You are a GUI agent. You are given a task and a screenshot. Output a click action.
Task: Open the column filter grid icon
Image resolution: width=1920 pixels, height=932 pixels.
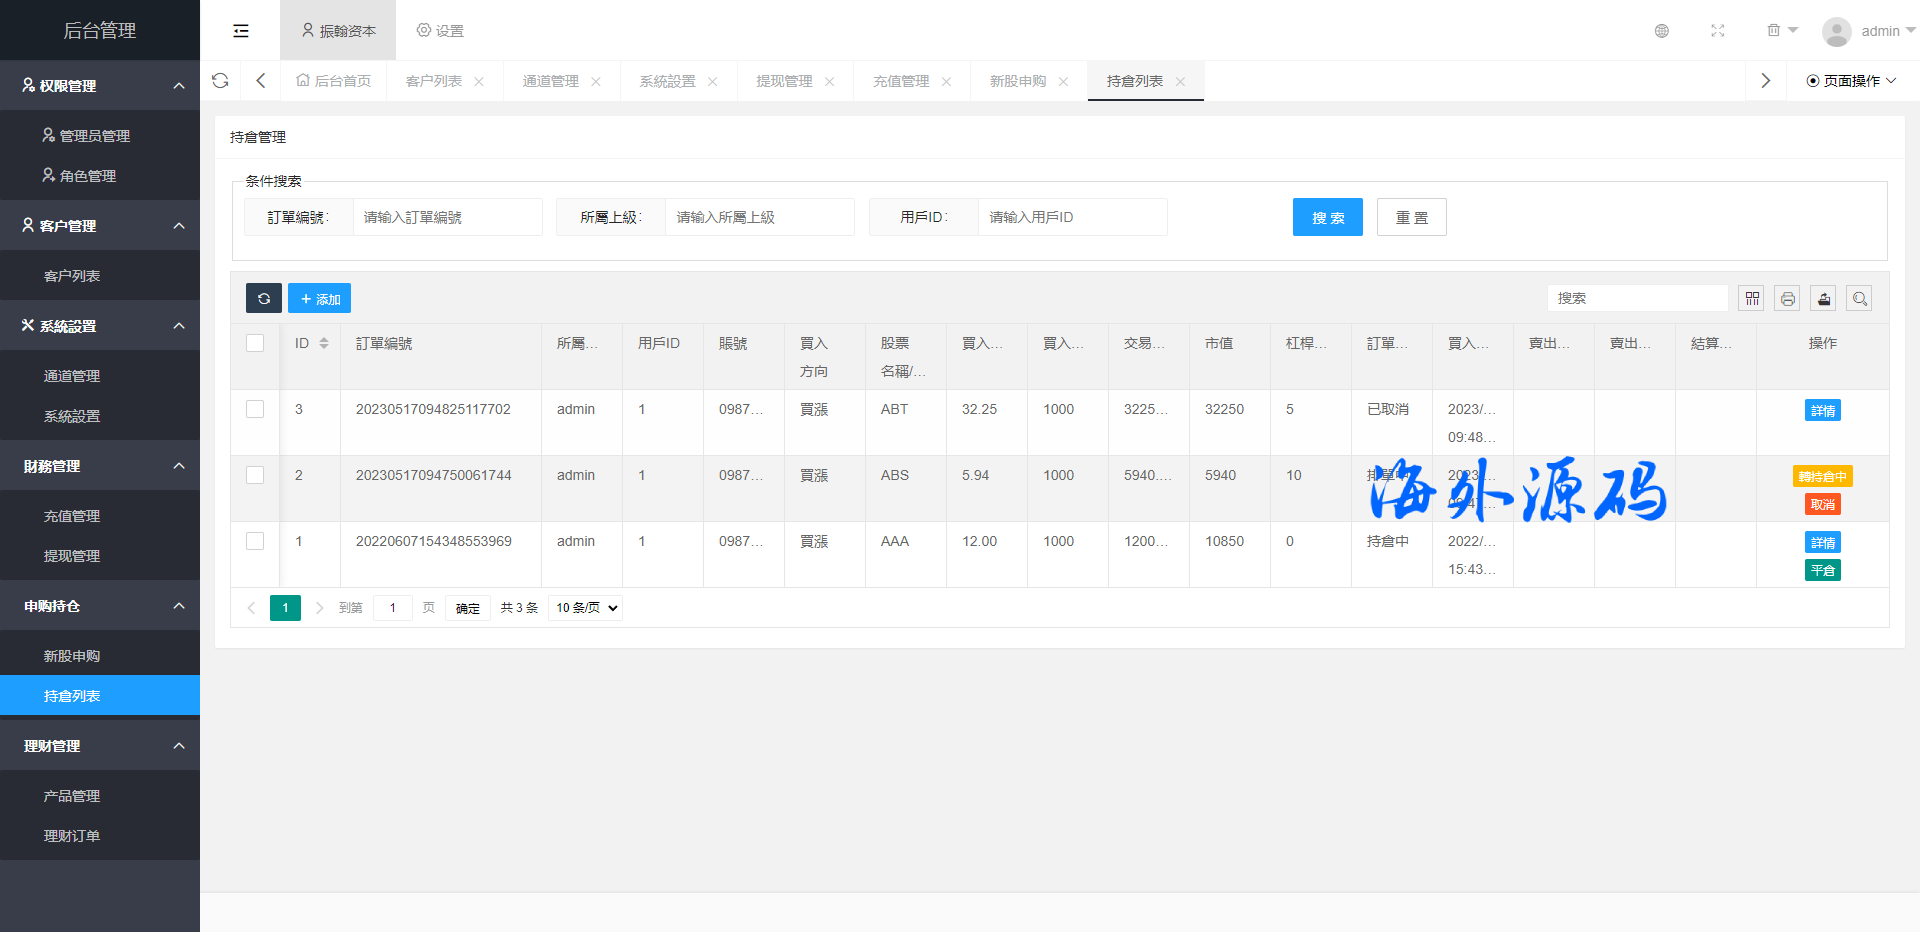pos(1751,298)
